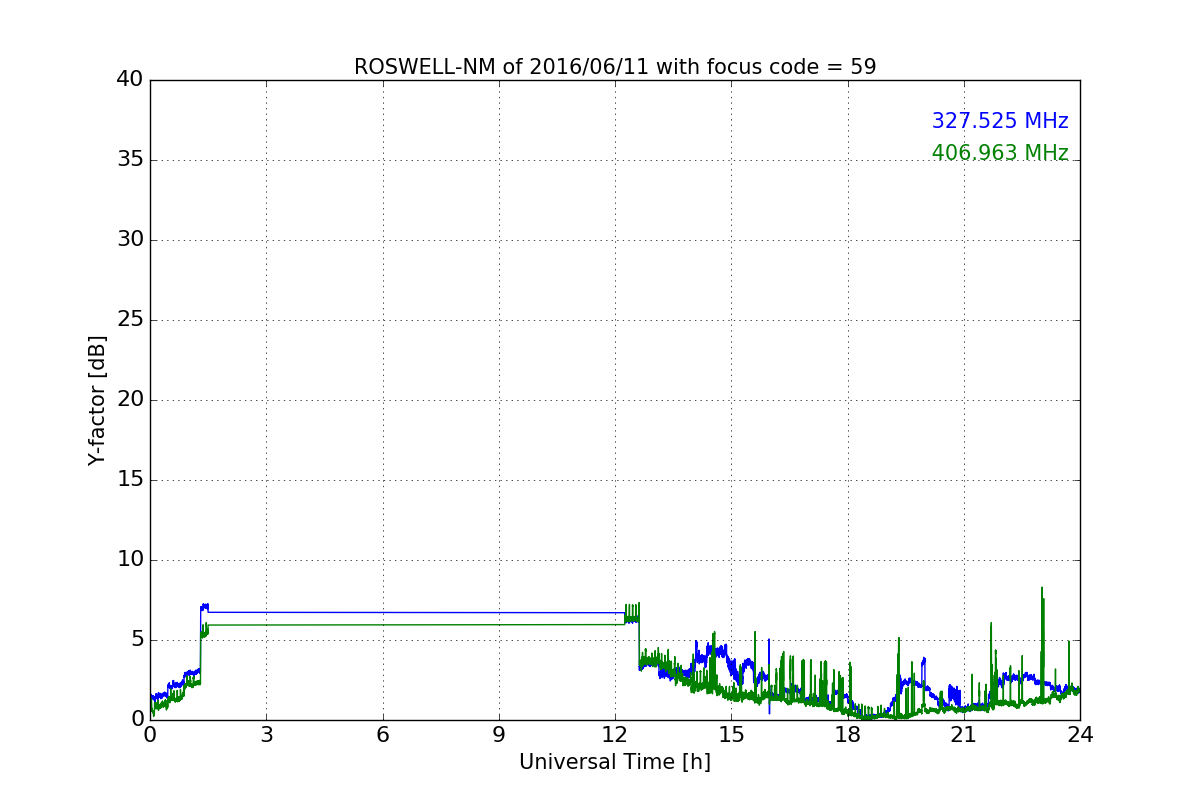This screenshot has height=800, width=1200.
Task: Click the y-axis tick label 15
Action: [130, 480]
